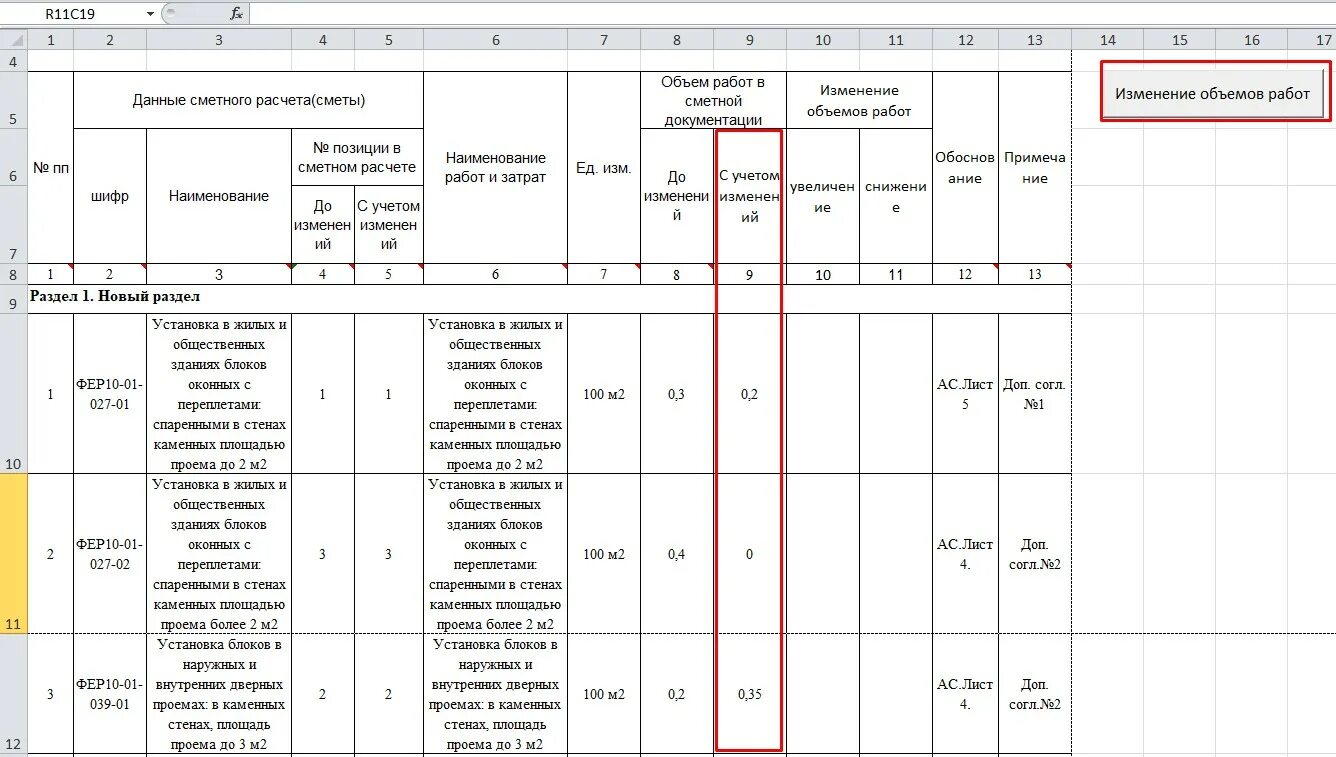Click numbering cell 13 in row 8
The width and height of the screenshot is (1336, 757).
click(x=1035, y=274)
